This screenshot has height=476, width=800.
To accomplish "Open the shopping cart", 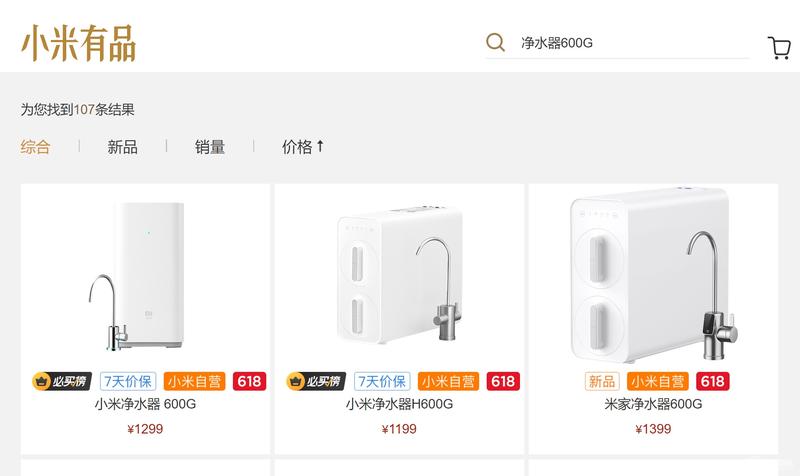I will tap(779, 48).
